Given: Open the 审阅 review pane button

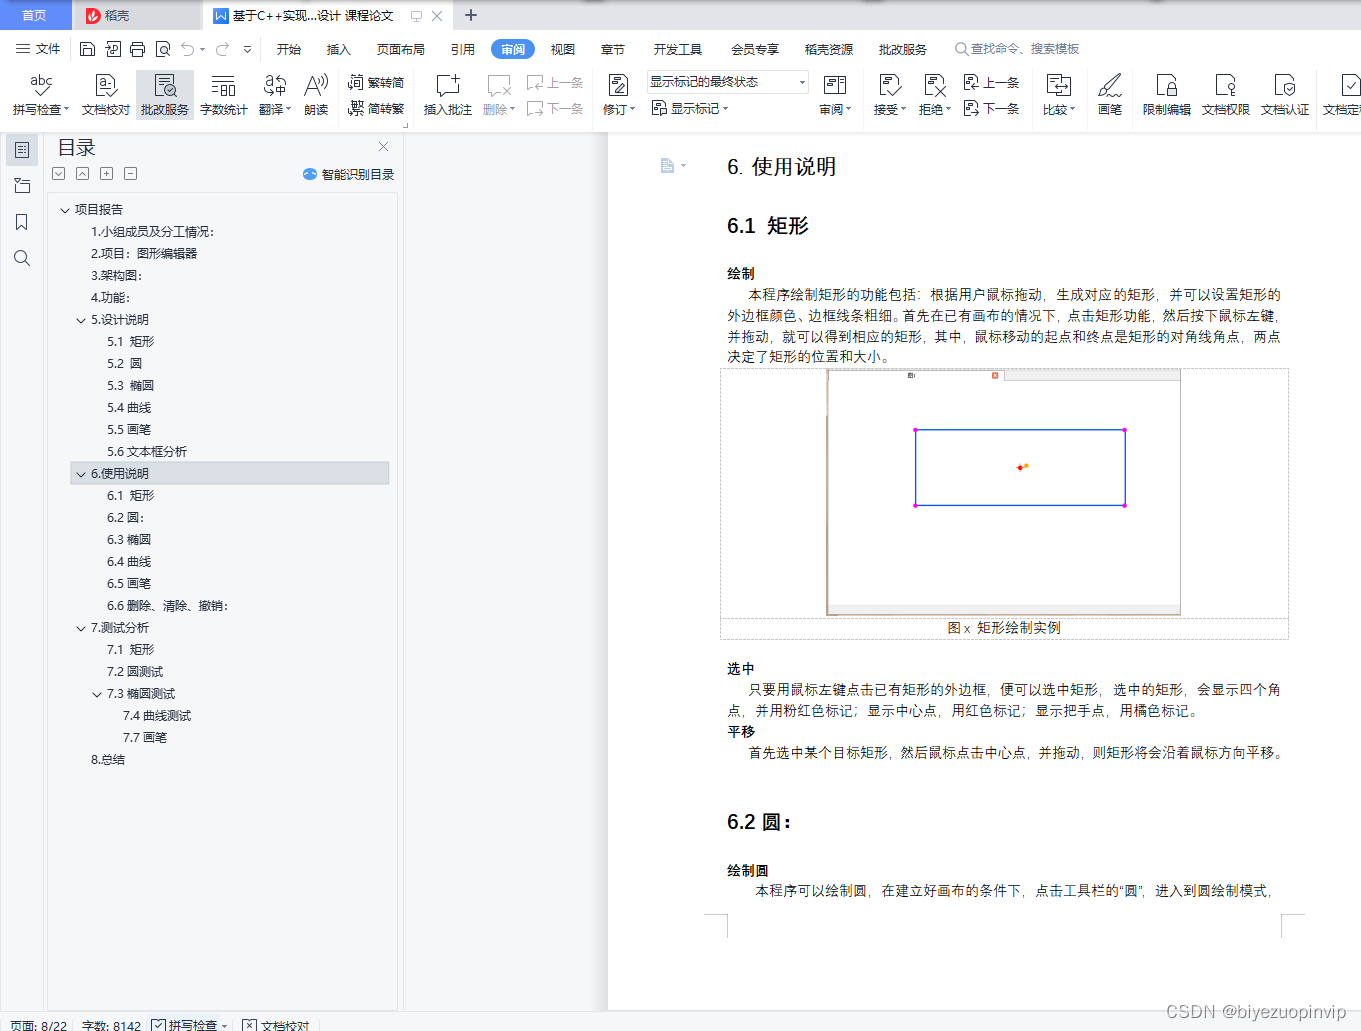Looking at the screenshot, I should (x=835, y=95).
